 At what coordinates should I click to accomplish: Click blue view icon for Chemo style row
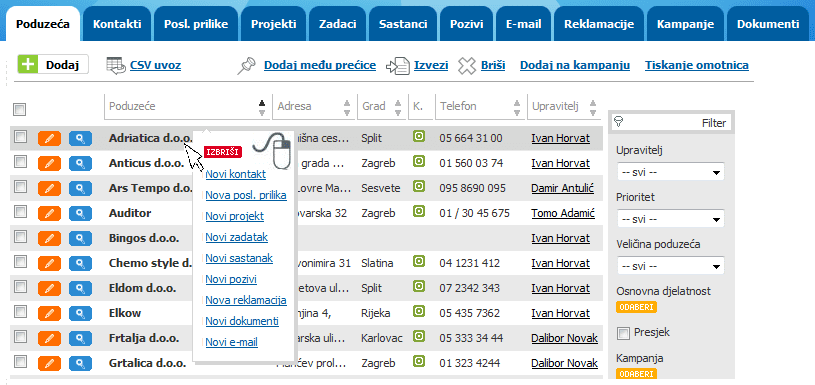coord(80,263)
